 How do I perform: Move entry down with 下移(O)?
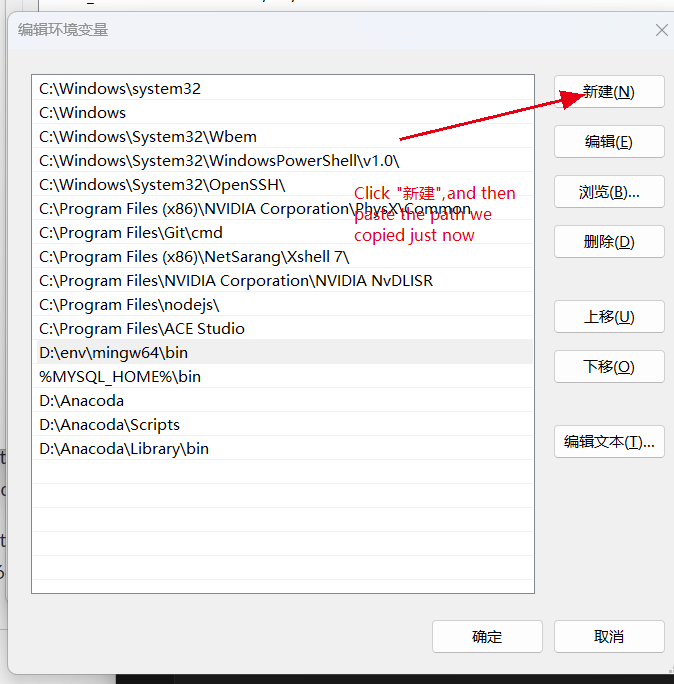[609, 367]
